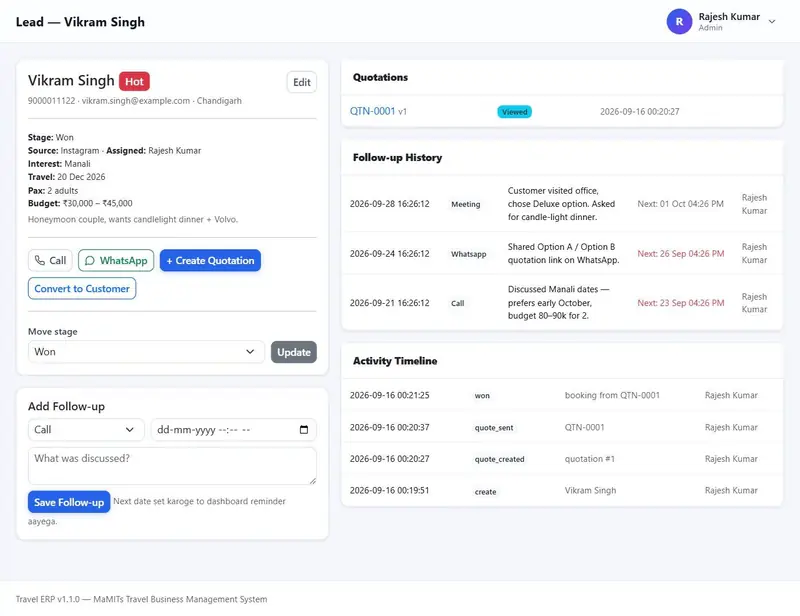Click the Hot lead badge

click(134, 81)
